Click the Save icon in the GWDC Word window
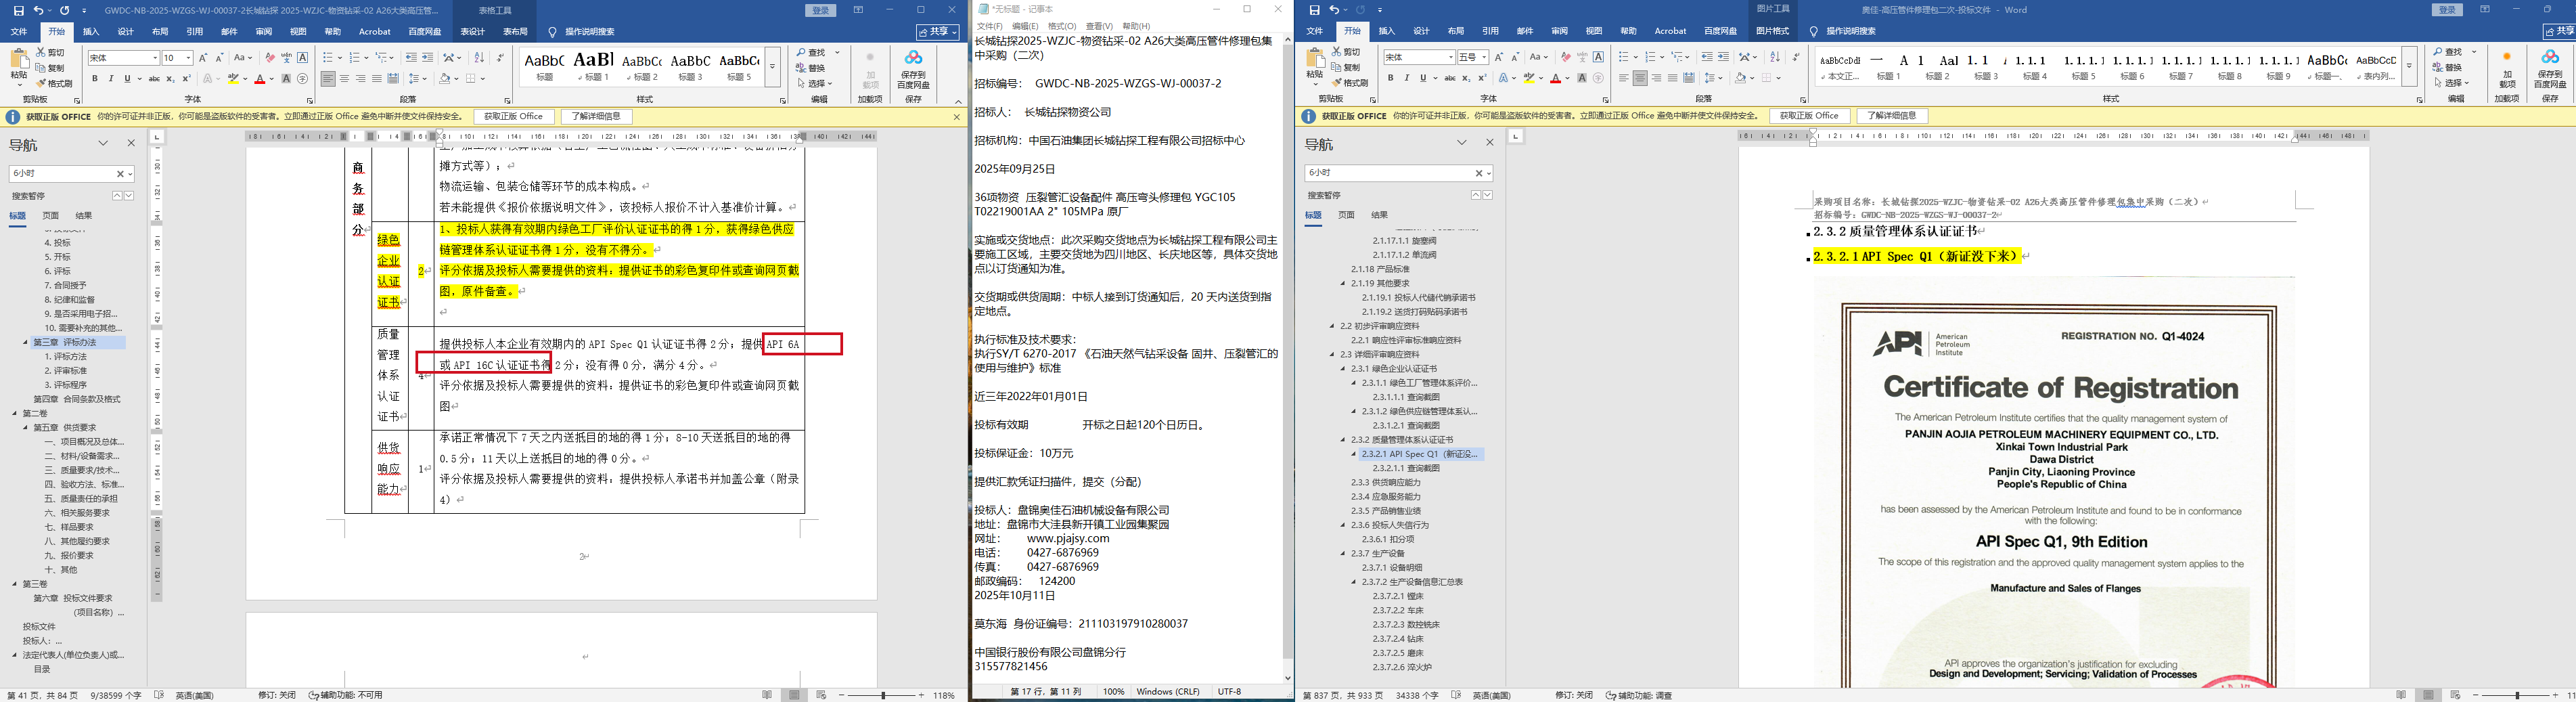This screenshot has height=702, width=2576. pyautogui.click(x=19, y=10)
